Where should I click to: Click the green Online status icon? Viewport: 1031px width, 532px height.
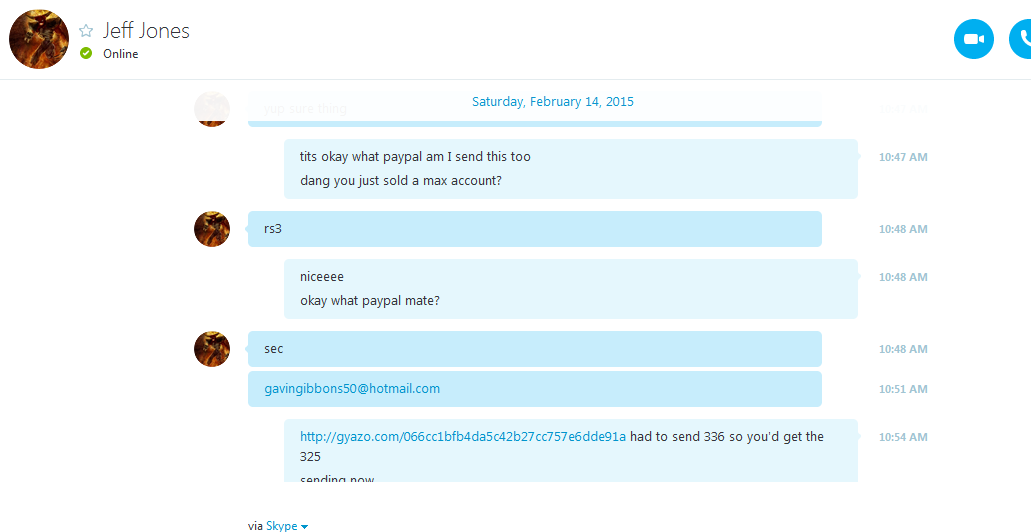pyautogui.click(x=85, y=53)
